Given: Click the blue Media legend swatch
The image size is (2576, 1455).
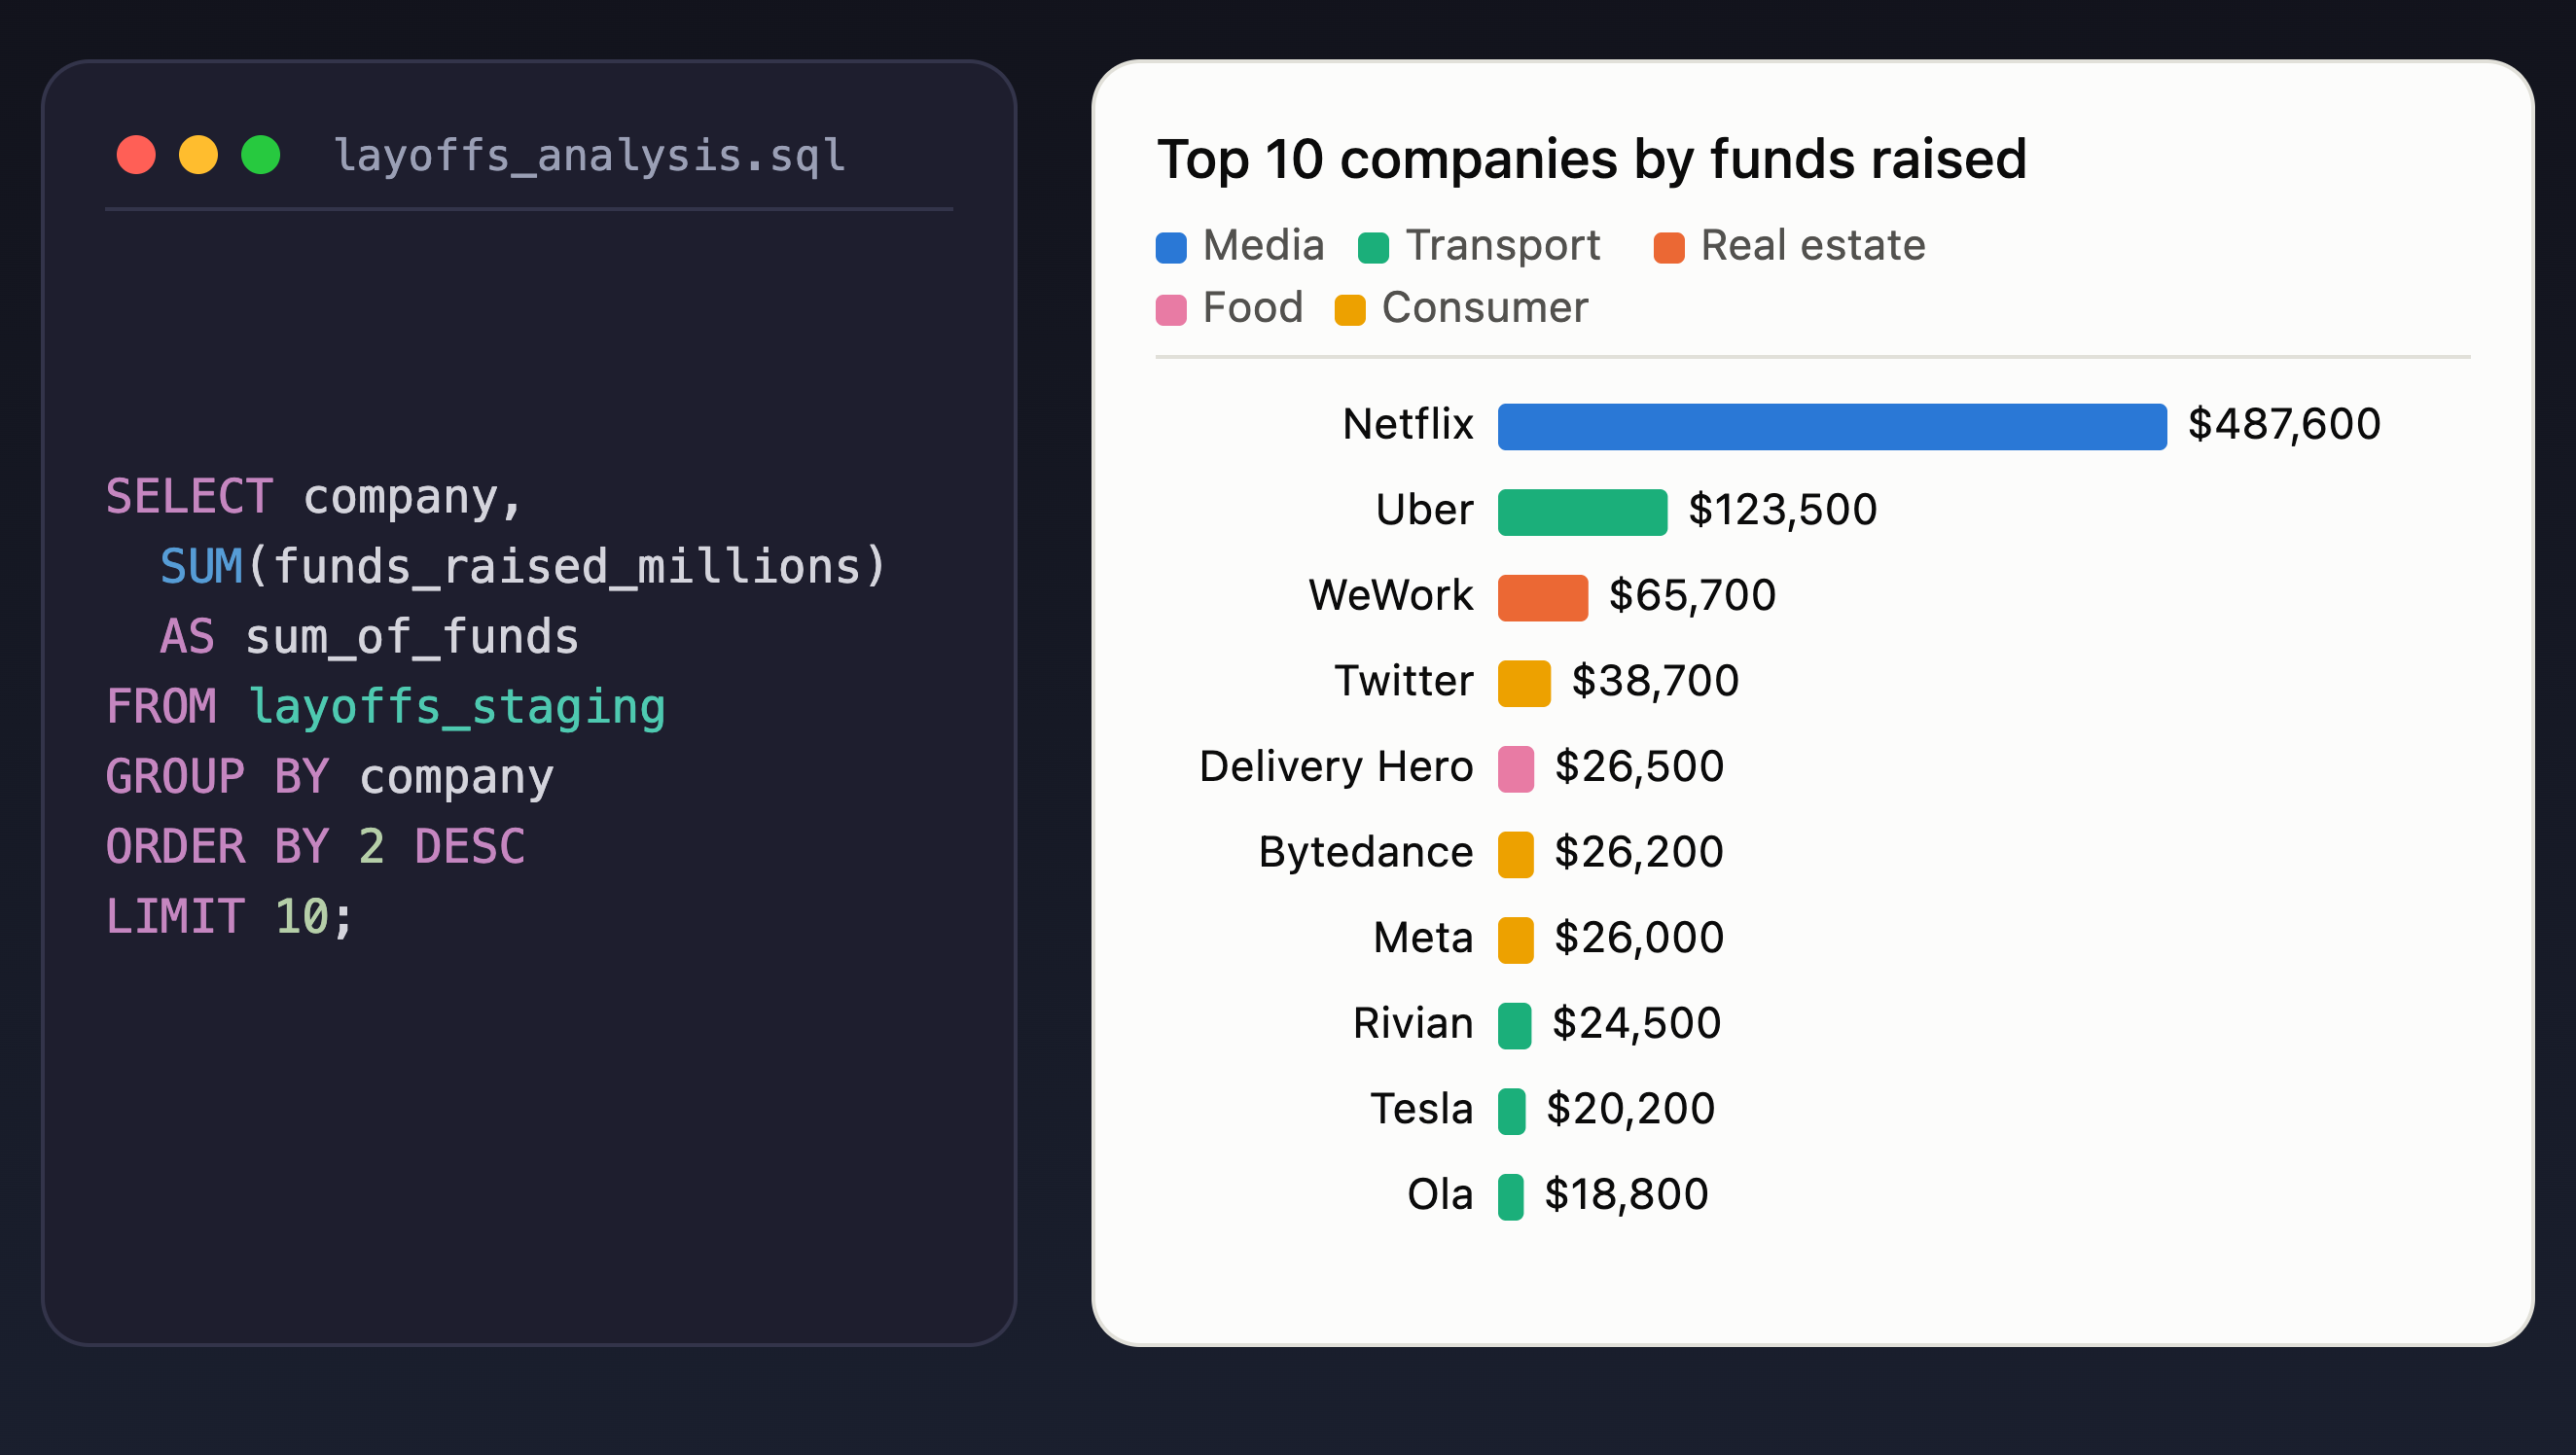Looking at the screenshot, I should tap(1171, 248).
